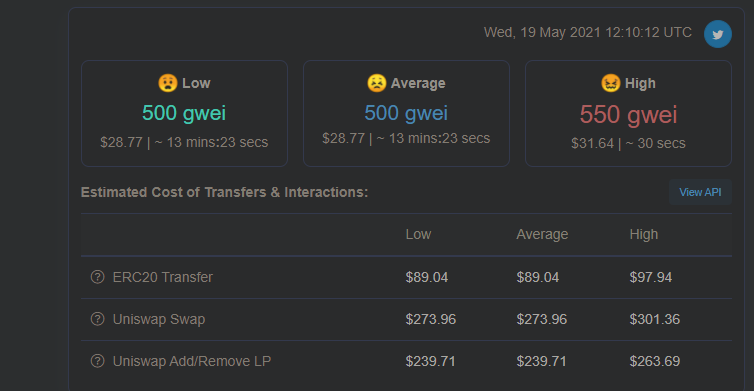Select the Average gas price card

(406, 114)
